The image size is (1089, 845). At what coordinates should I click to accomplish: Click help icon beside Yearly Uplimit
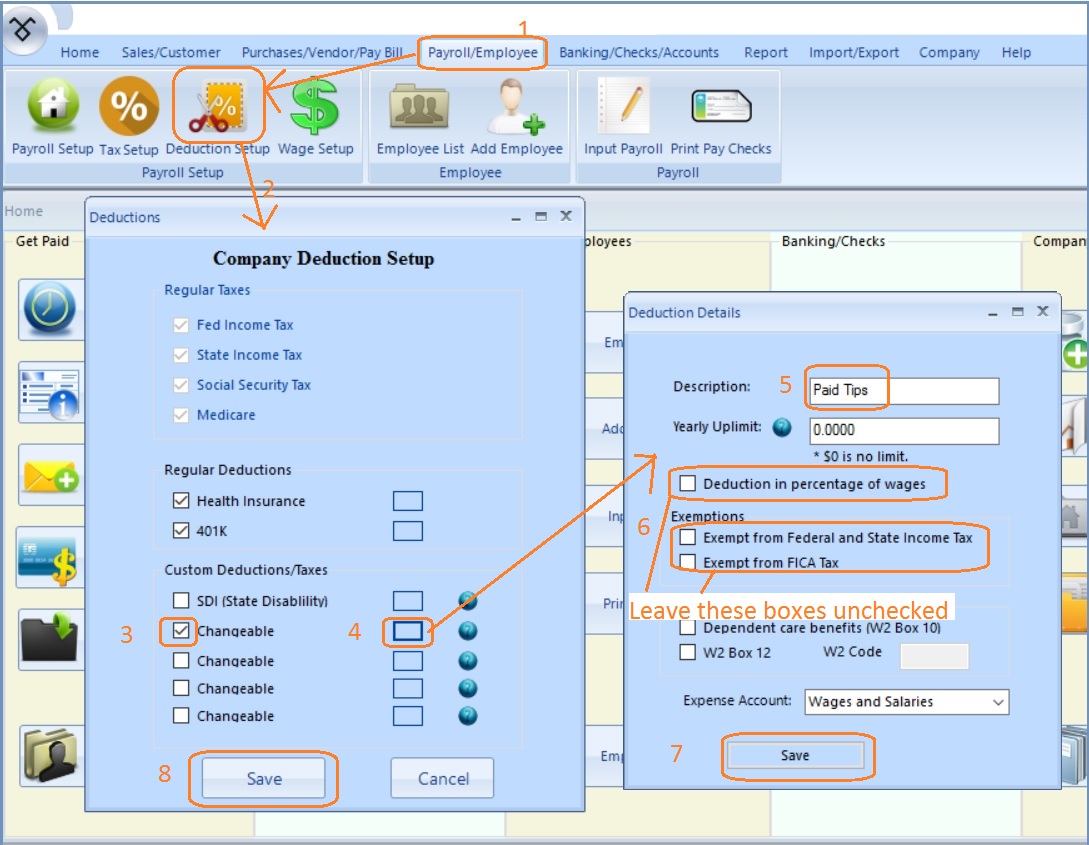tap(782, 428)
